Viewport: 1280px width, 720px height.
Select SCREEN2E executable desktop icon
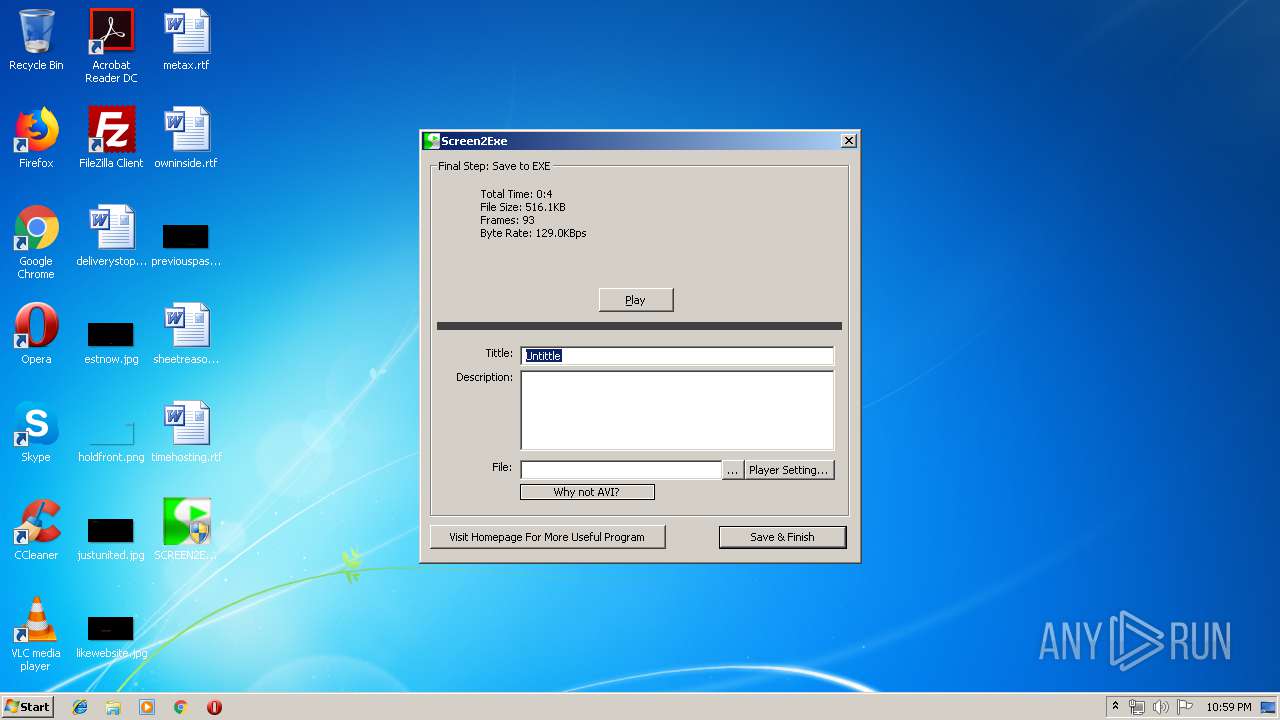[x=186, y=530]
